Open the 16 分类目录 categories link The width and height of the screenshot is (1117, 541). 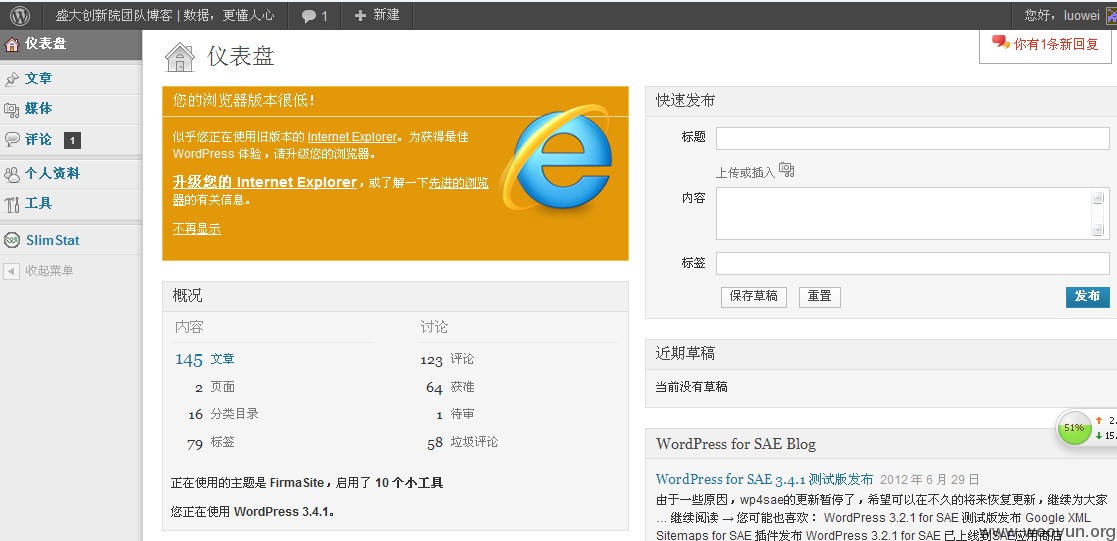click(x=223, y=414)
